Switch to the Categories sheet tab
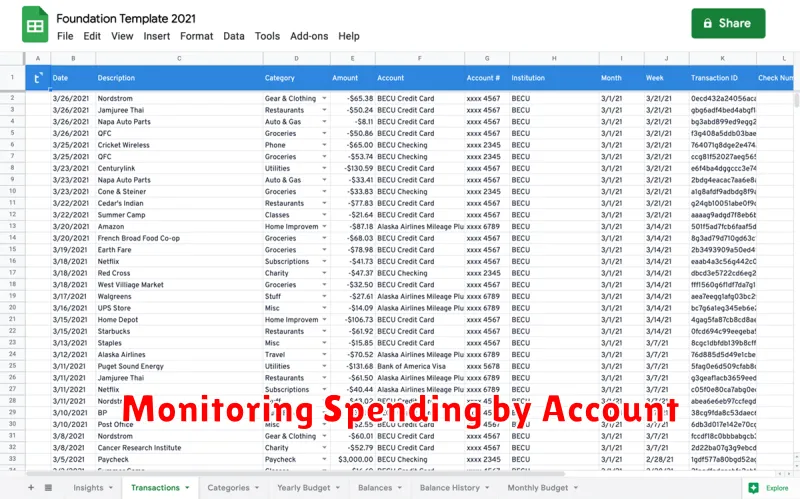The image size is (800, 499). pyautogui.click(x=229, y=488)
